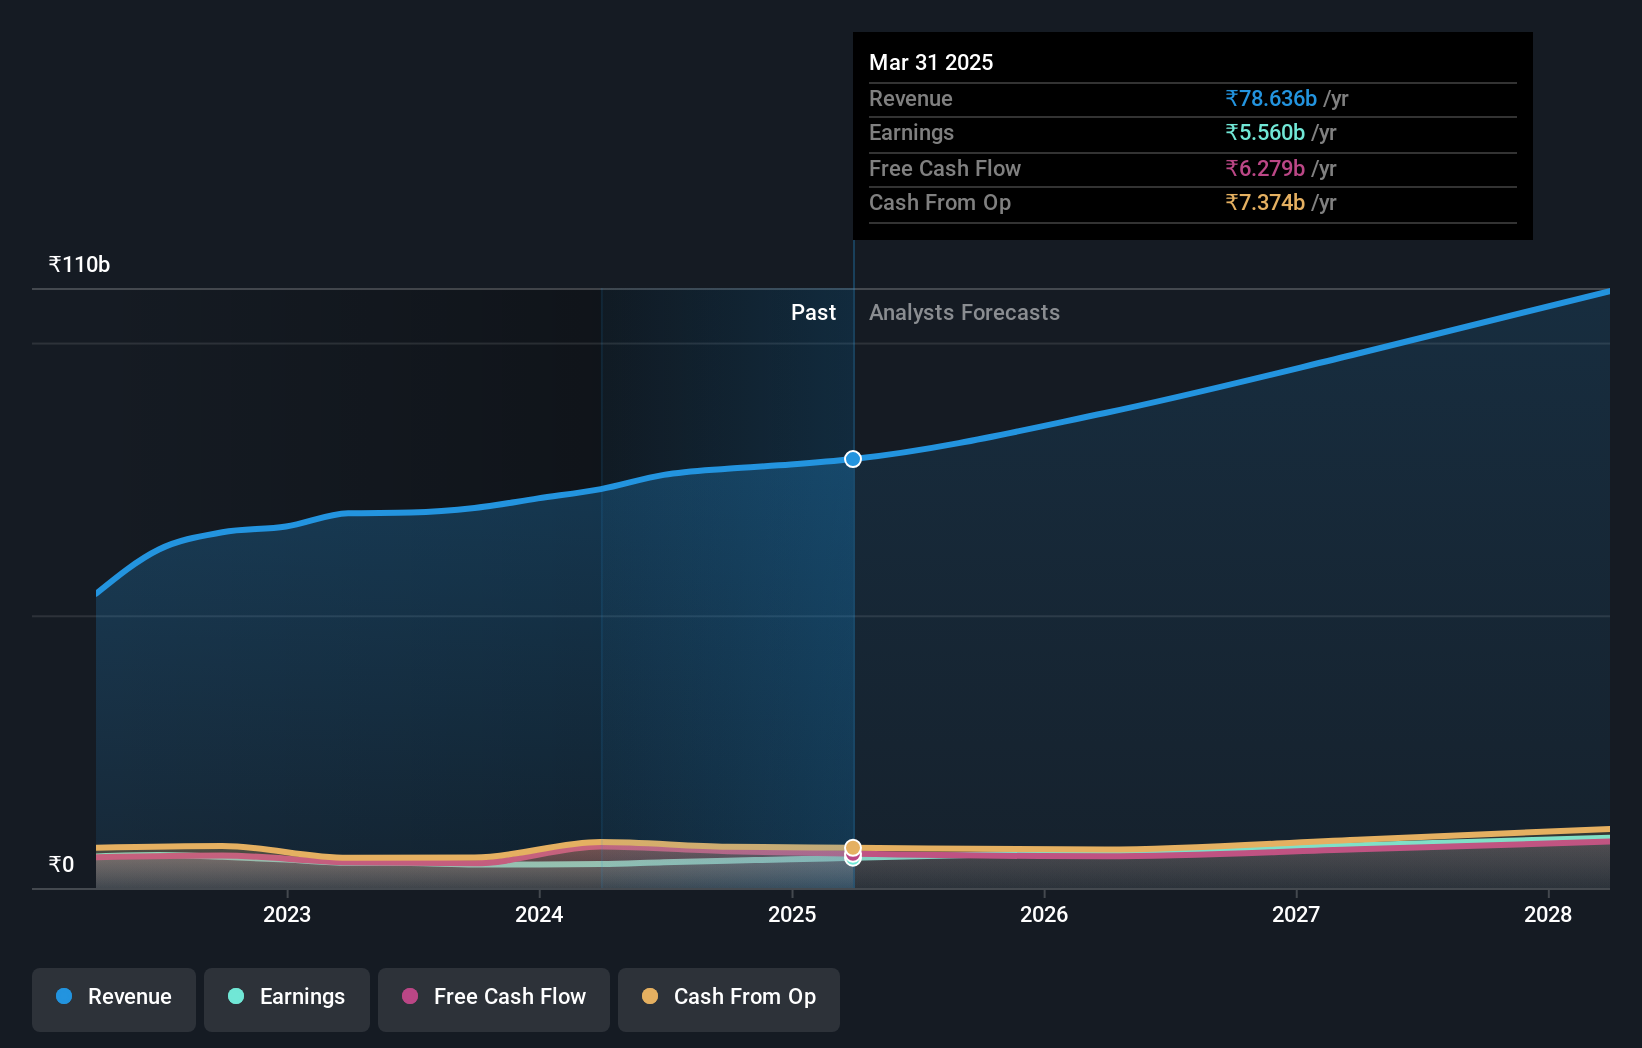Select the Cash From Op marker near the forecast divider
1642x1048 pixels.
(852, 845)
